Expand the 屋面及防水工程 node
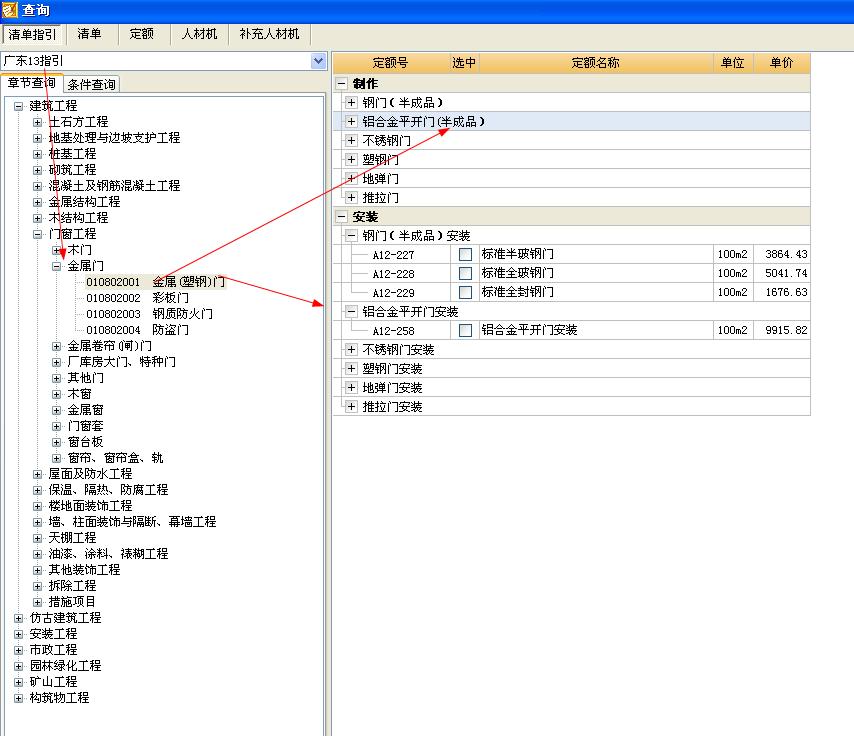Viewport: 854px width, 736px height. 38,474
